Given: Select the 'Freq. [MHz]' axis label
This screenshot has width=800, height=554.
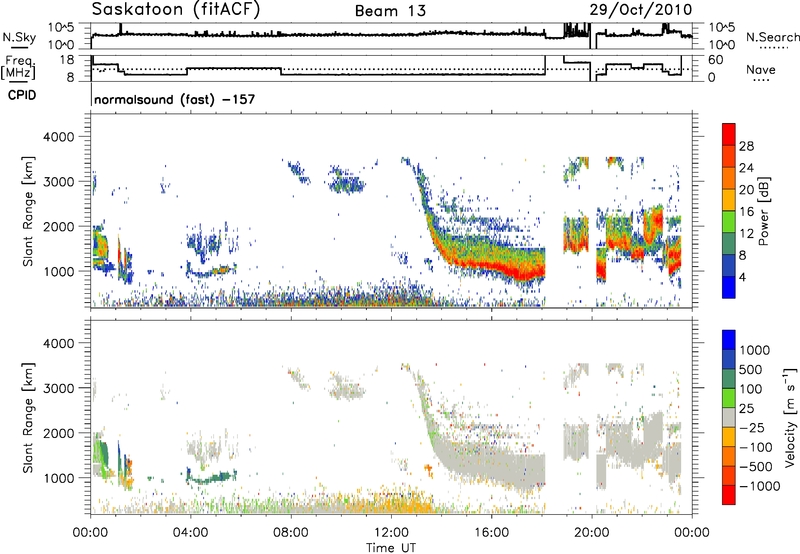Looking at the screenshot, I should 20,67.
